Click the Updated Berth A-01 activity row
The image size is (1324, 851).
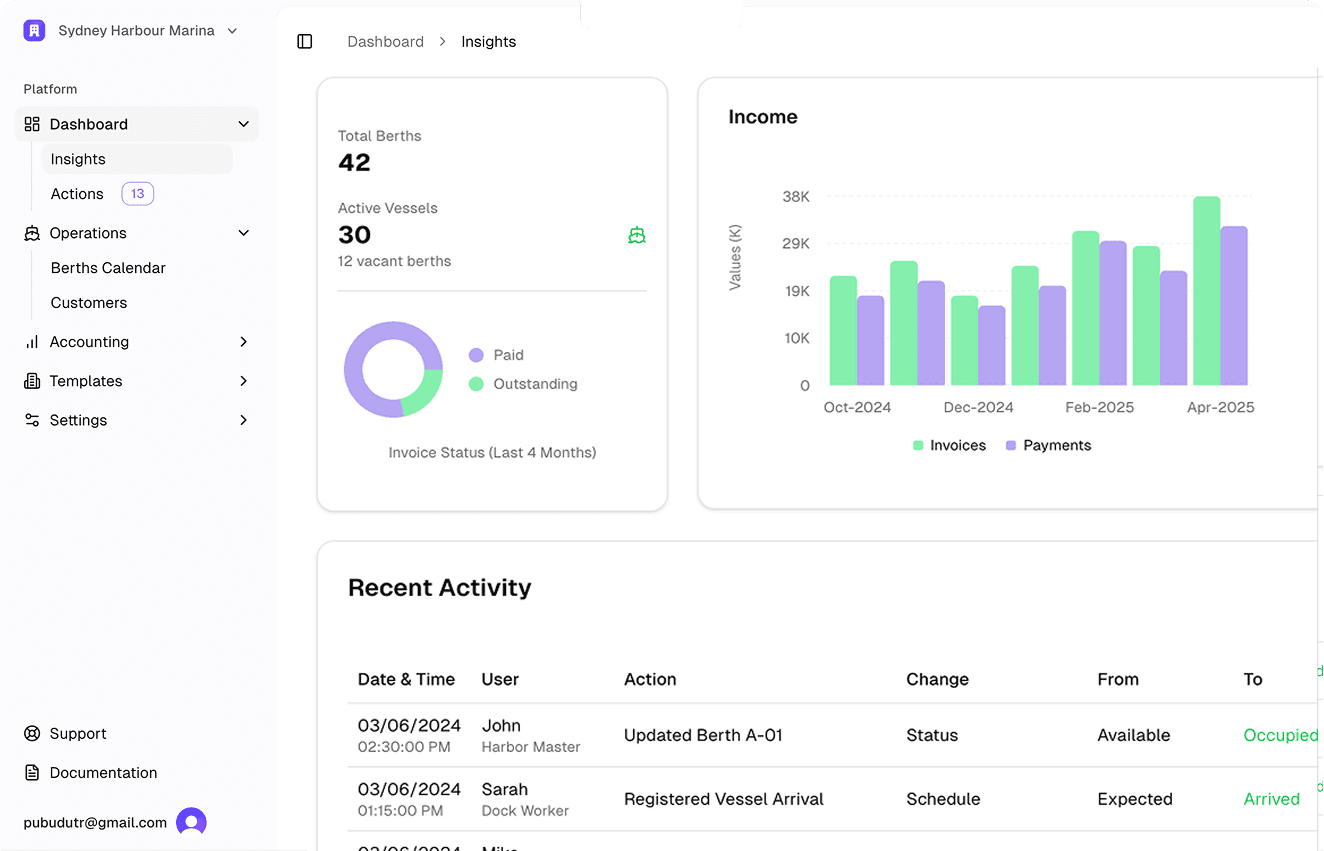click(703, 735)
